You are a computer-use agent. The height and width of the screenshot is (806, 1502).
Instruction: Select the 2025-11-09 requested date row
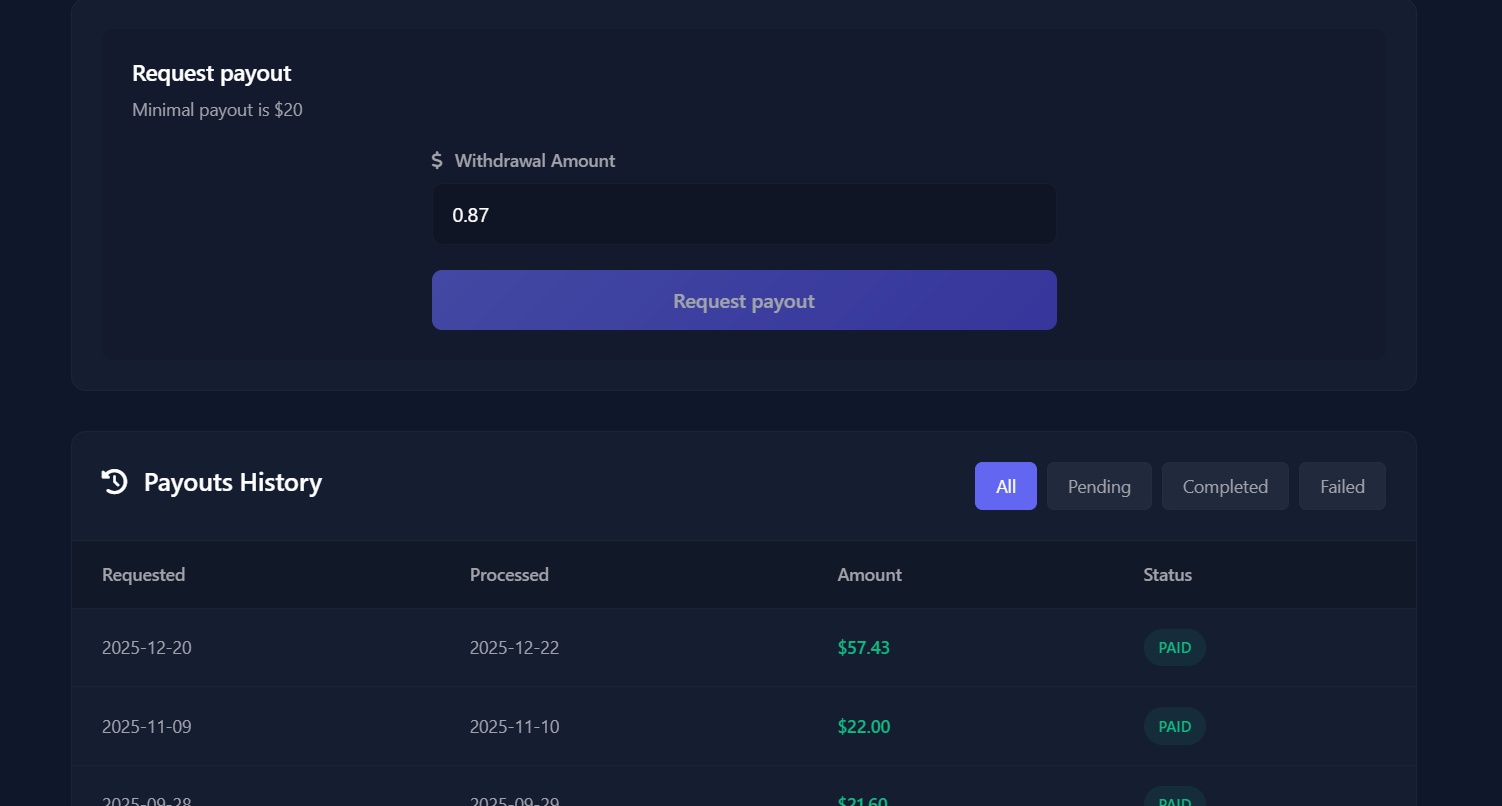pyautogui.click(x=147, y=727)
